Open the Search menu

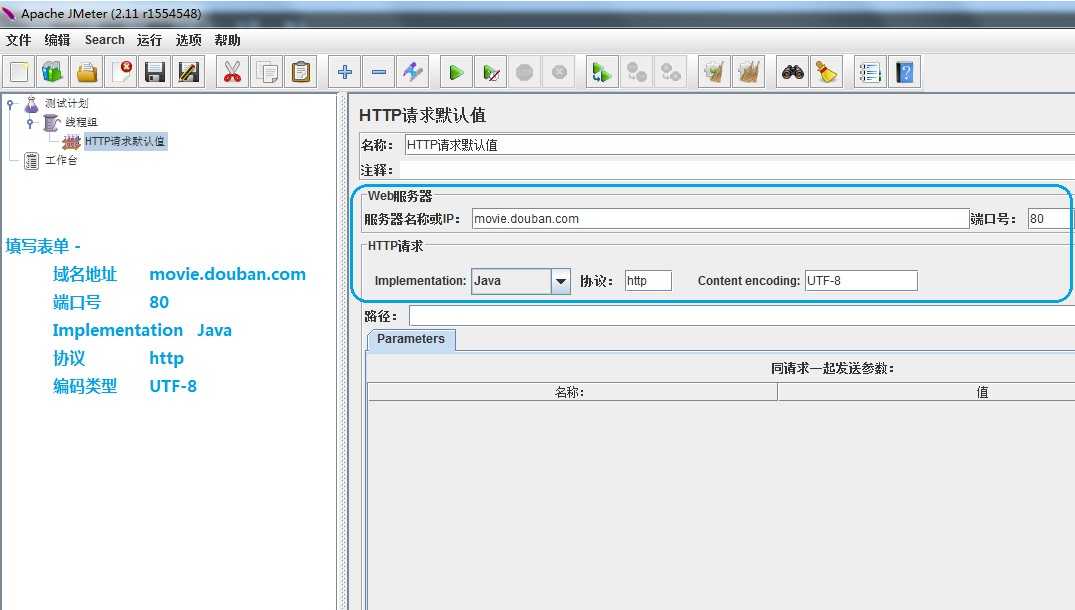(105, 40)
